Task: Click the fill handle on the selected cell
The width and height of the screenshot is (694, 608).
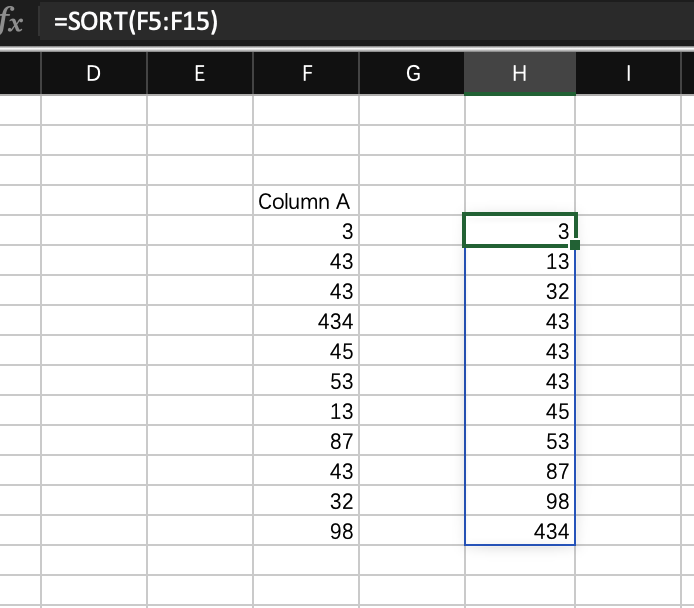Action: pos(575,244)
